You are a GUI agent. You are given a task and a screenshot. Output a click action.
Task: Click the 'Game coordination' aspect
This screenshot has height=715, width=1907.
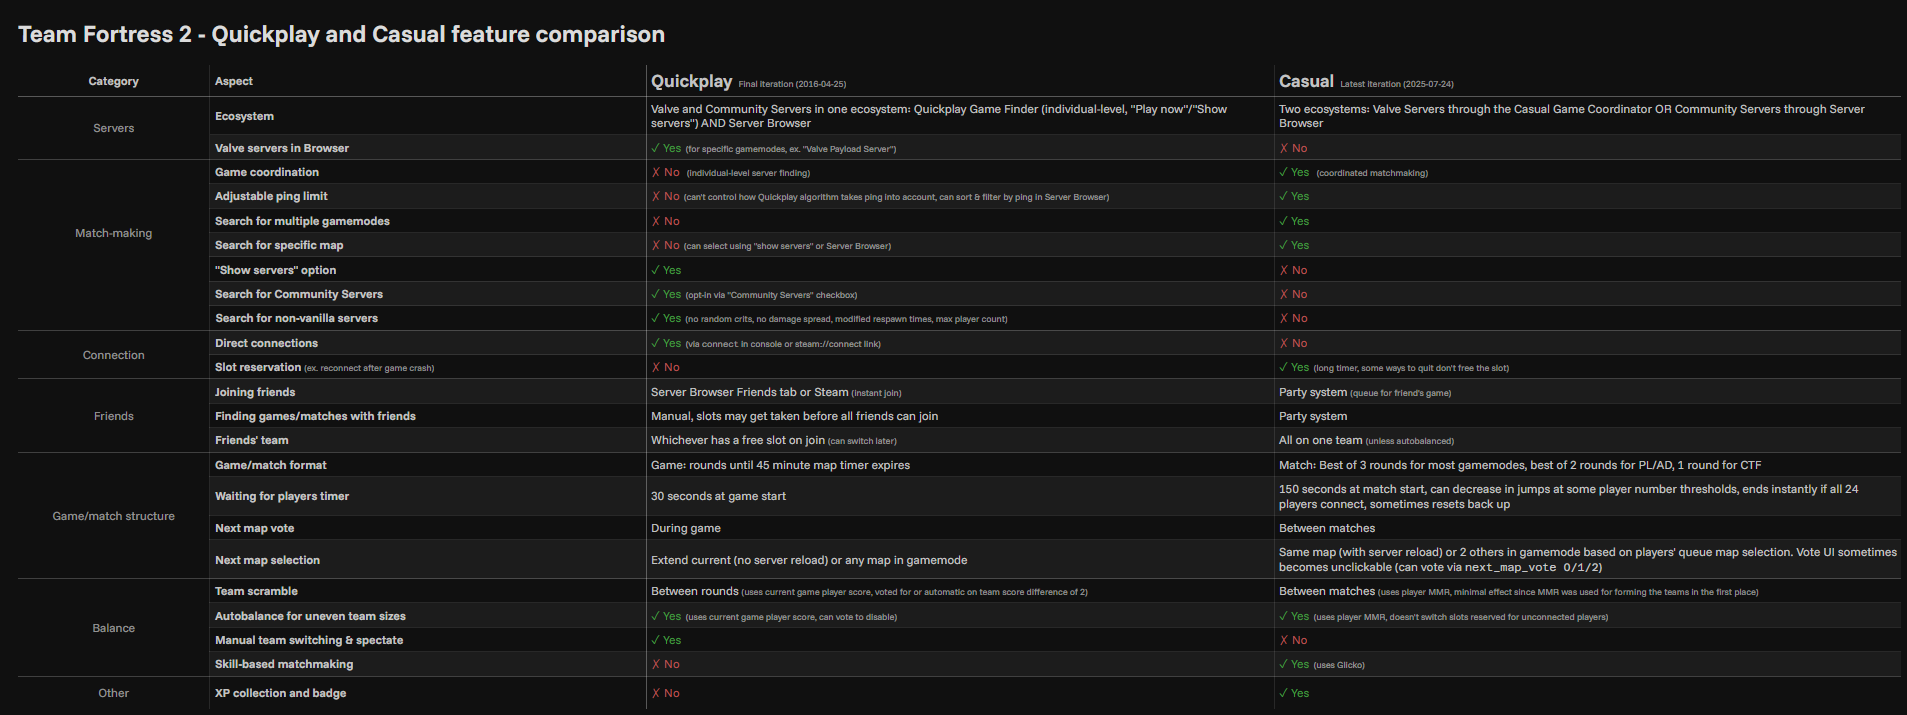point(267,172)
